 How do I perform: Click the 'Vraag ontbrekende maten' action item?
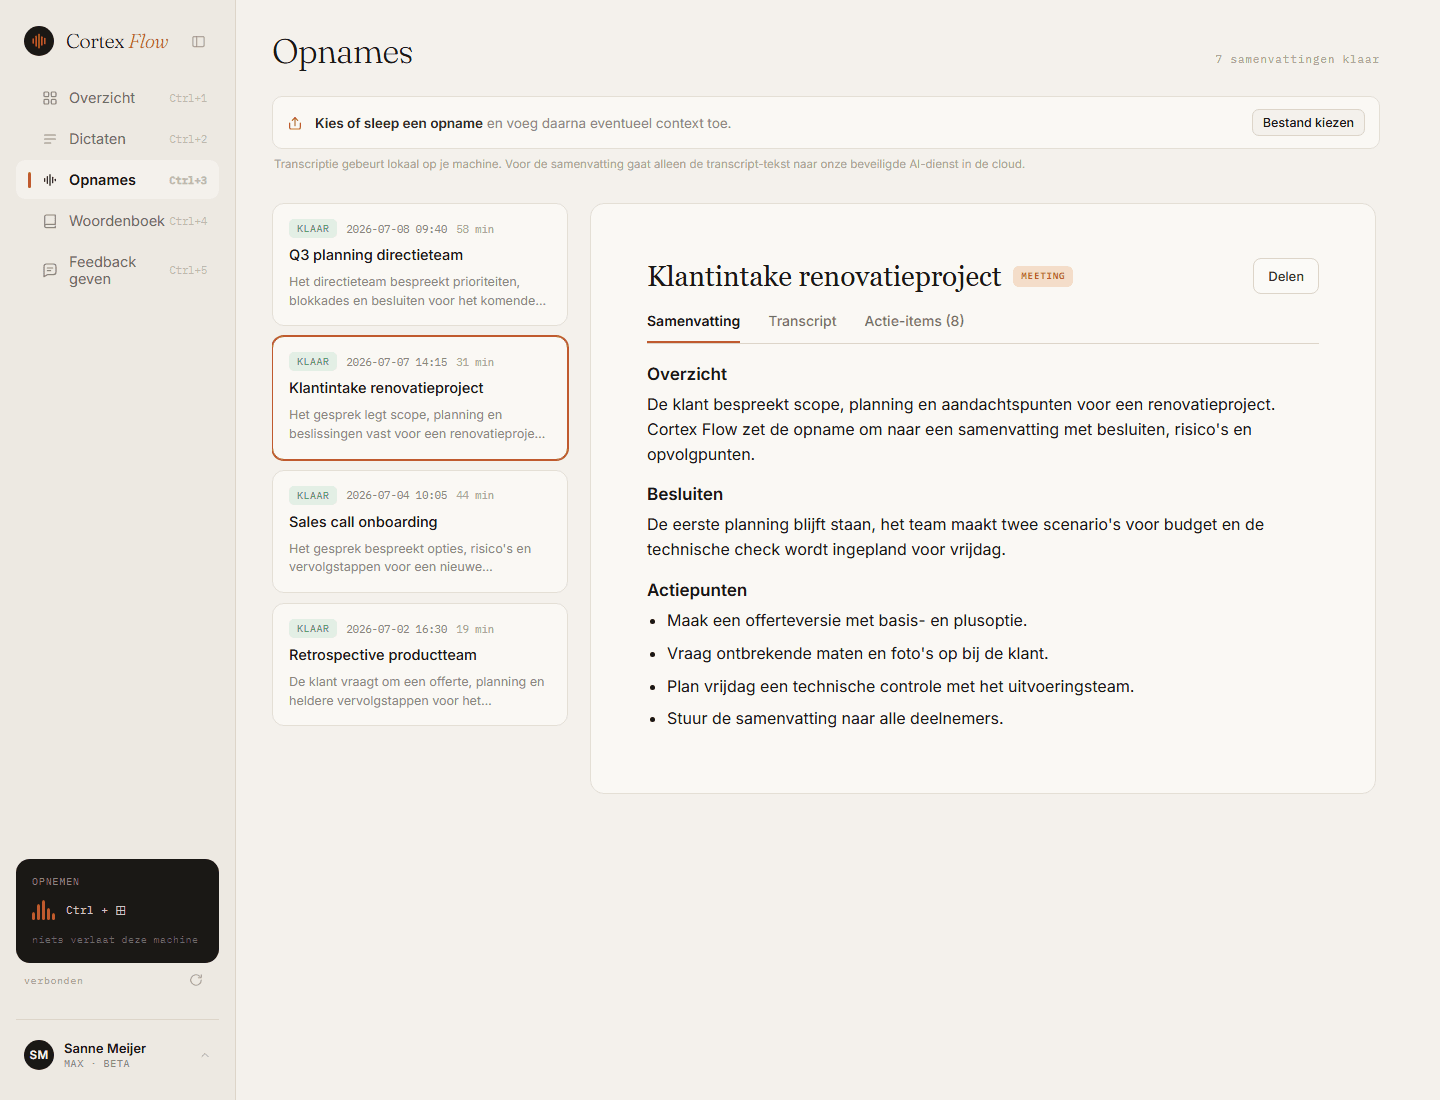(858, 654)
